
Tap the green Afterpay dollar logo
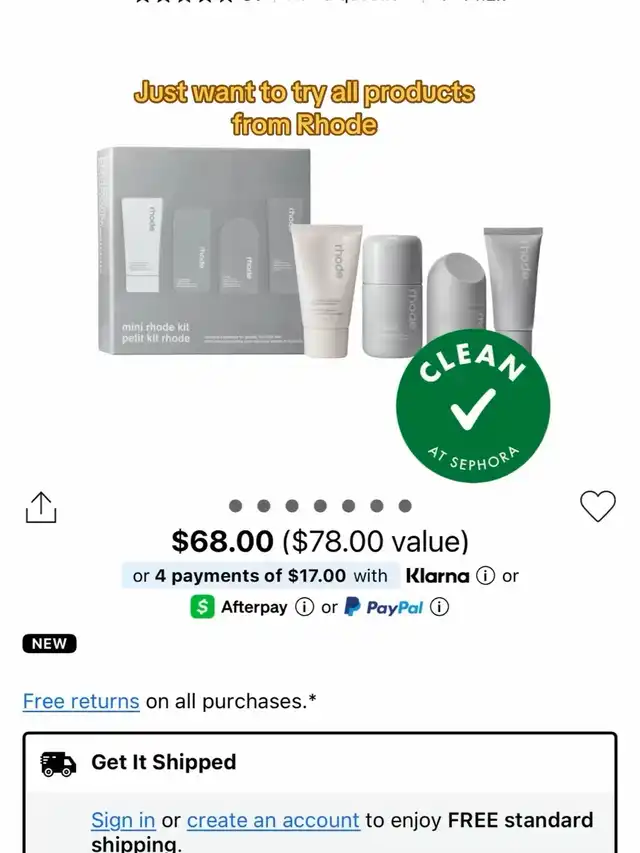coord(202,607)
